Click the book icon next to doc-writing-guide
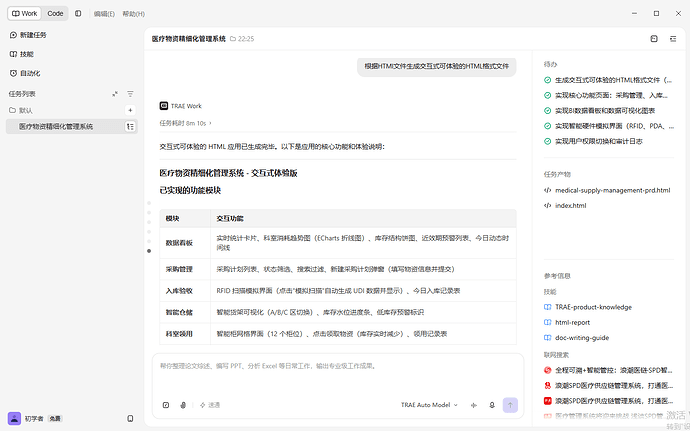Viewport: 690px width, 431px height. coord(547,338)
